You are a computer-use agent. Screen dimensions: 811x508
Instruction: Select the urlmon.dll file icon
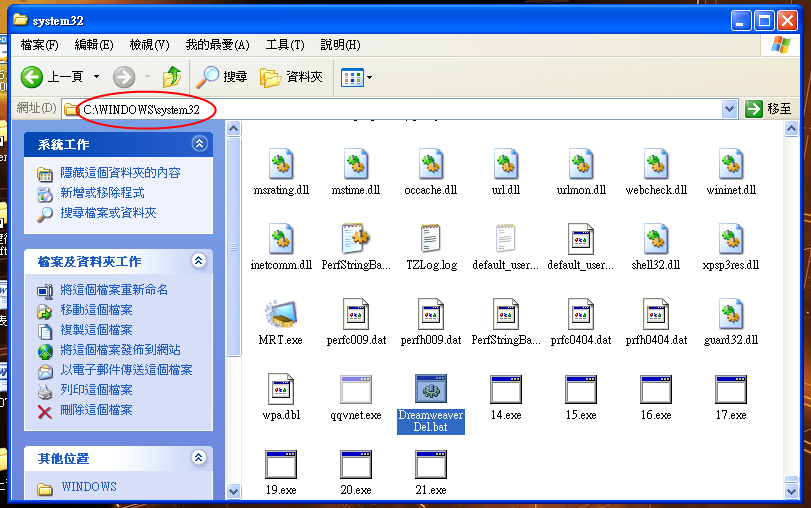click(x=581, y=164)
